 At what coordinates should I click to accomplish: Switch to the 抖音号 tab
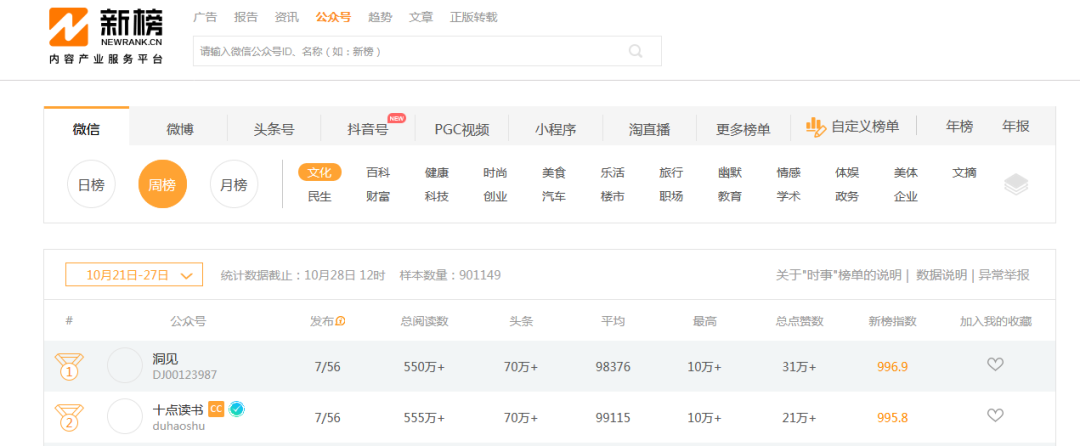pyautogui.click(x=368, y=129)
